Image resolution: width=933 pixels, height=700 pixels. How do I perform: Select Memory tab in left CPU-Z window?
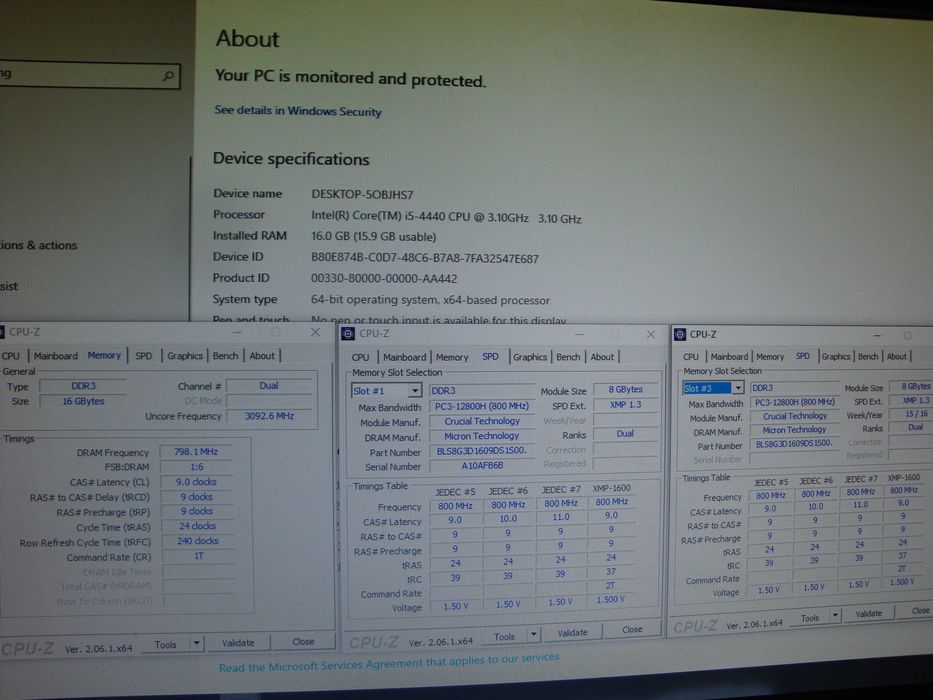(104, 355)
